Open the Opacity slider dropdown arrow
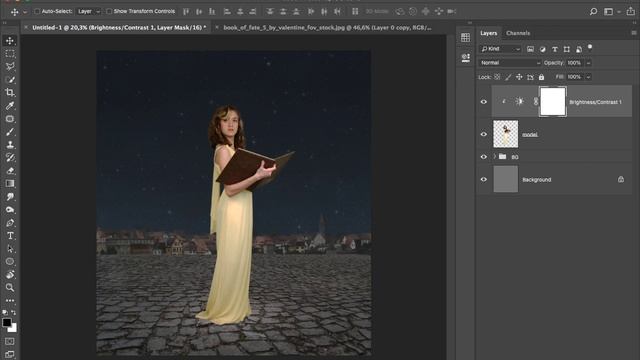 588,63
